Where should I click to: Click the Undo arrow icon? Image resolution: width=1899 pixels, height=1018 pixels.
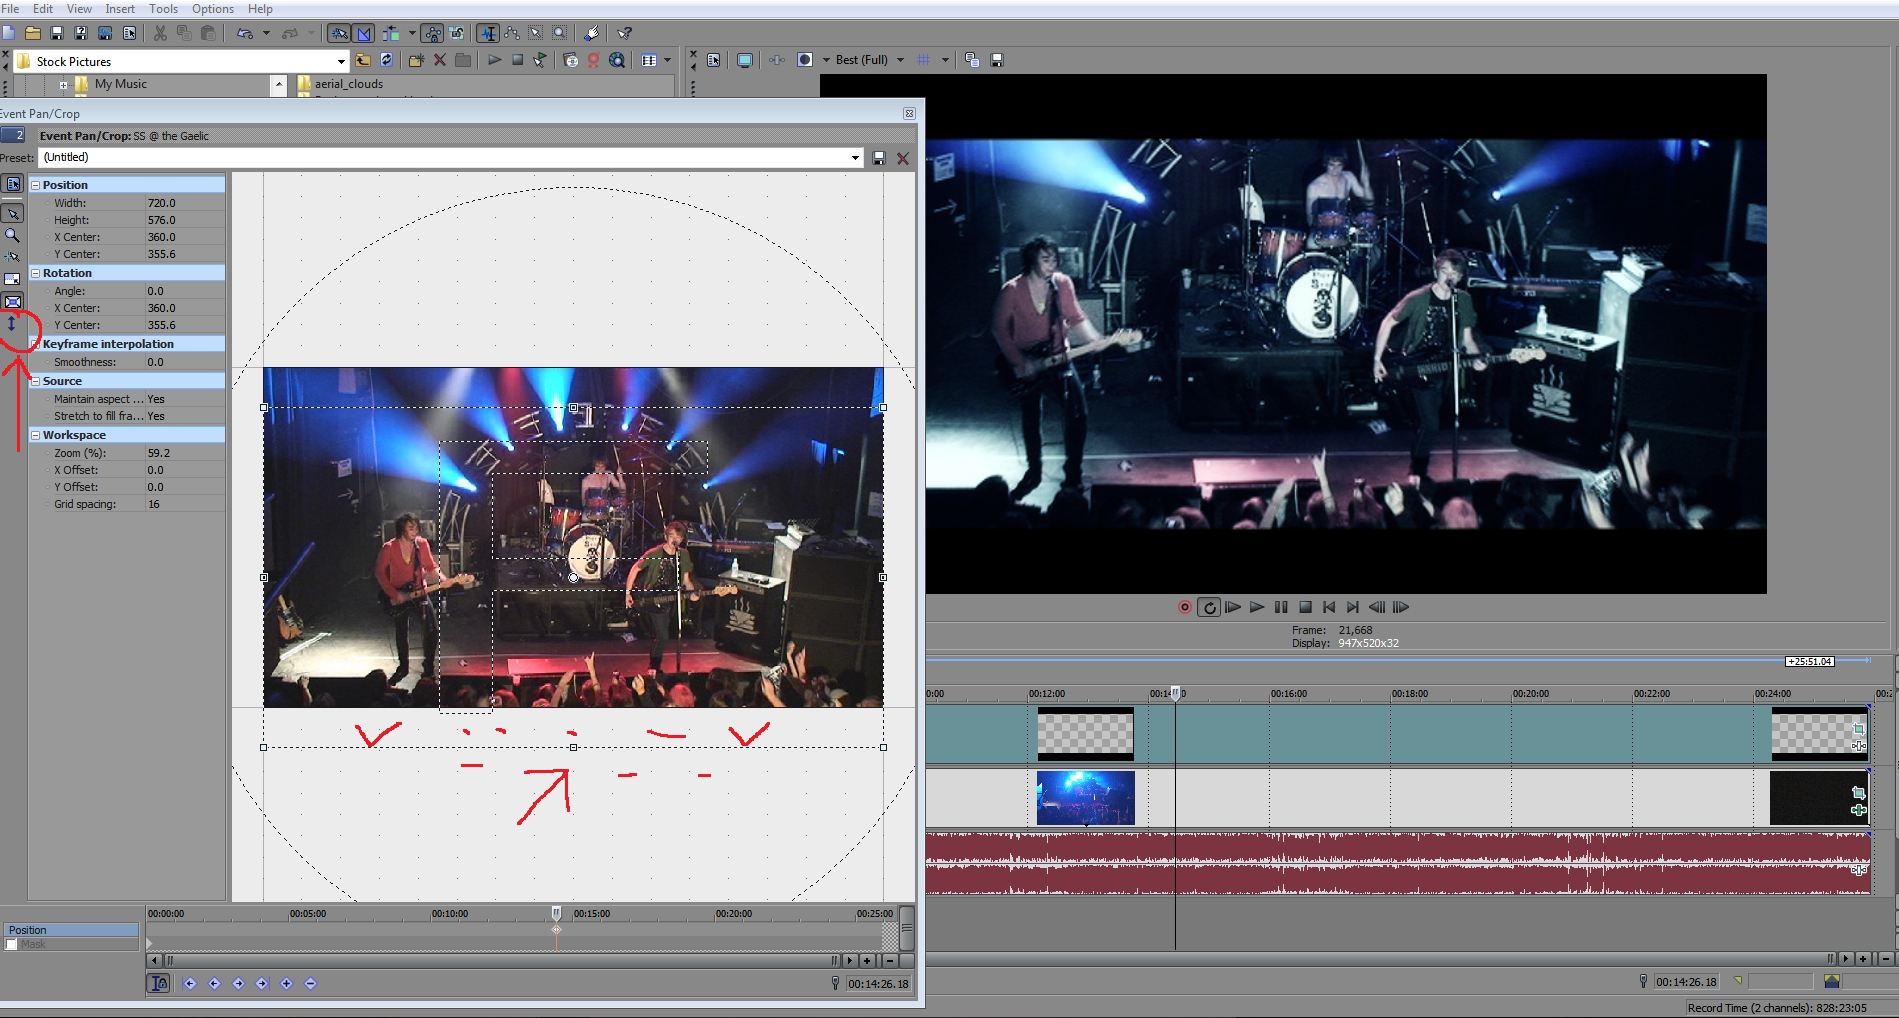pyautogui.click(x=244, y=33)
